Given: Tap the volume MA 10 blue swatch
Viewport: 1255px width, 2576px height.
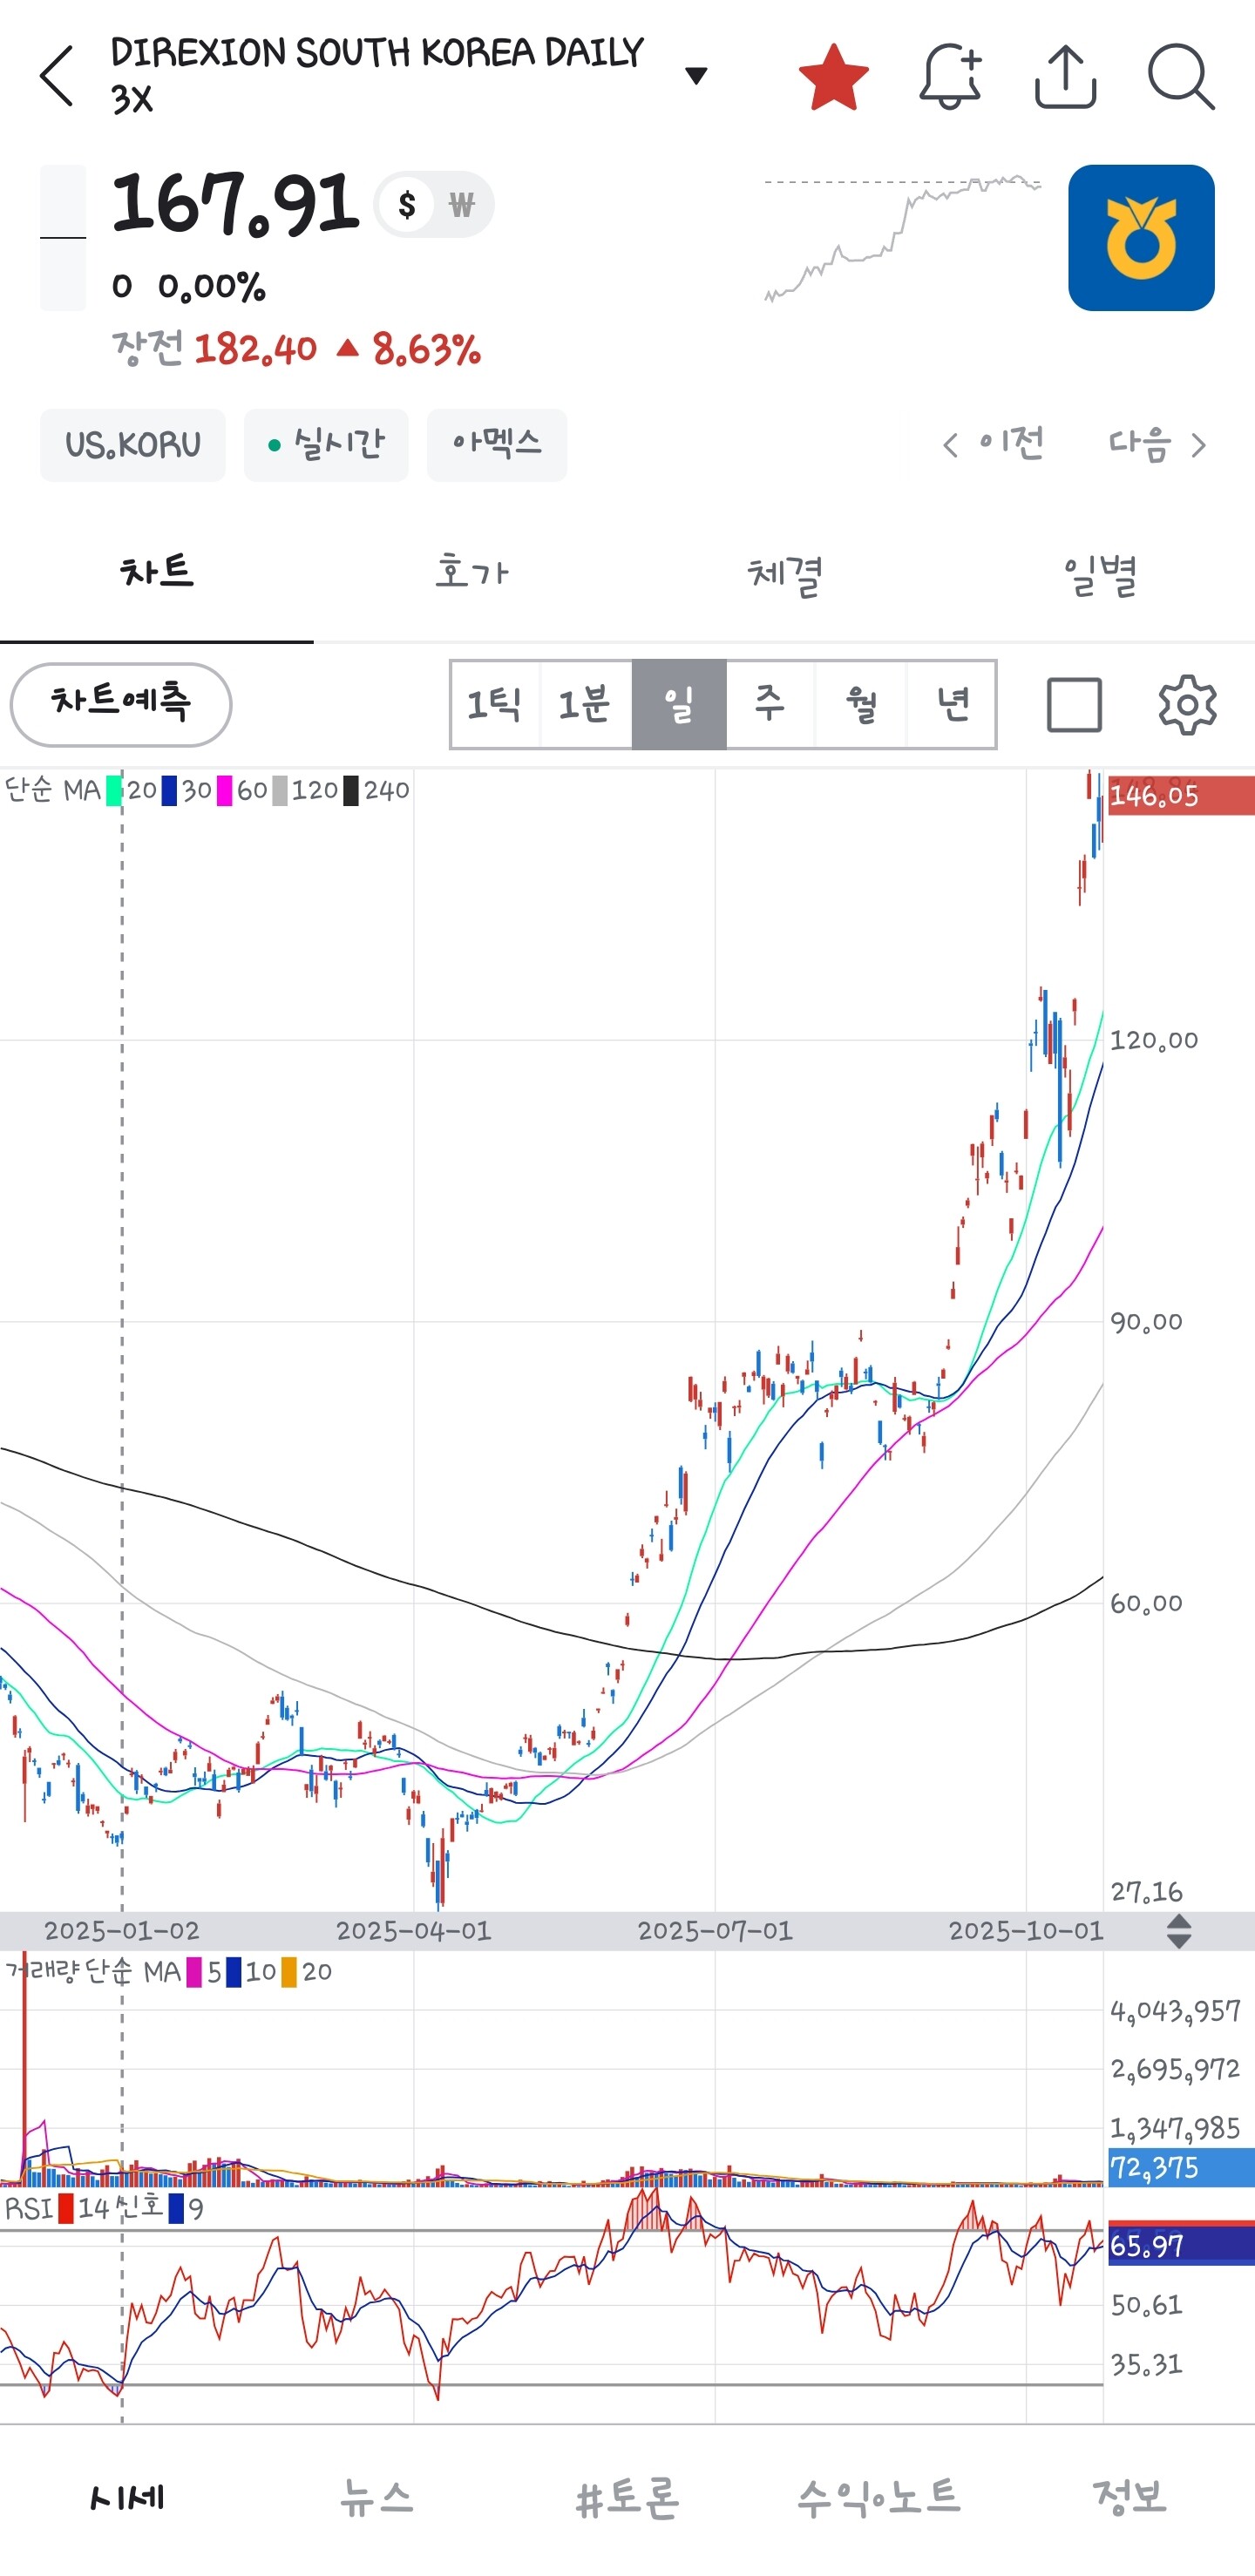Looking at the screenshot, I should pyautogui.click(x=234, y=1972).
